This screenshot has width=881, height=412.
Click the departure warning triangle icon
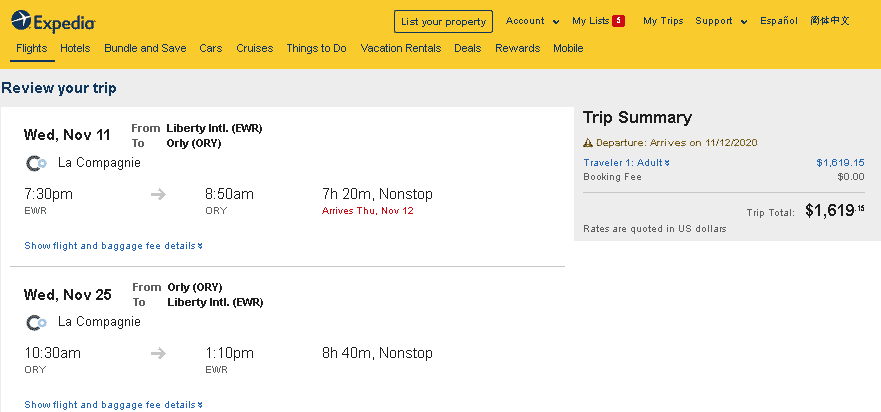tap(588, 143)
